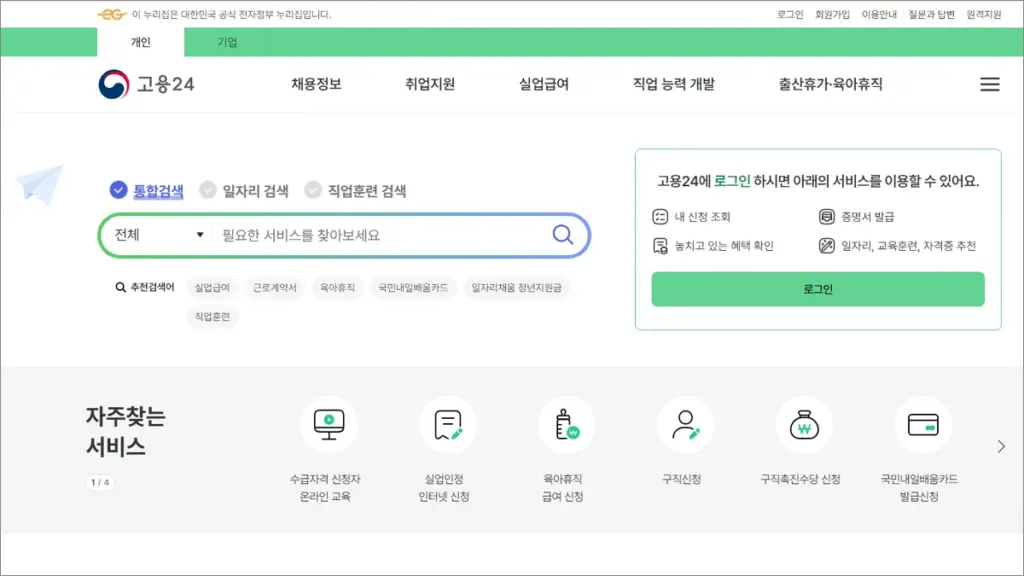This screenshot has height=576, width=1024.
Task: Click the 수급자격 신청자 온라인 교육 icon
Action: click(x=328, y=425)
